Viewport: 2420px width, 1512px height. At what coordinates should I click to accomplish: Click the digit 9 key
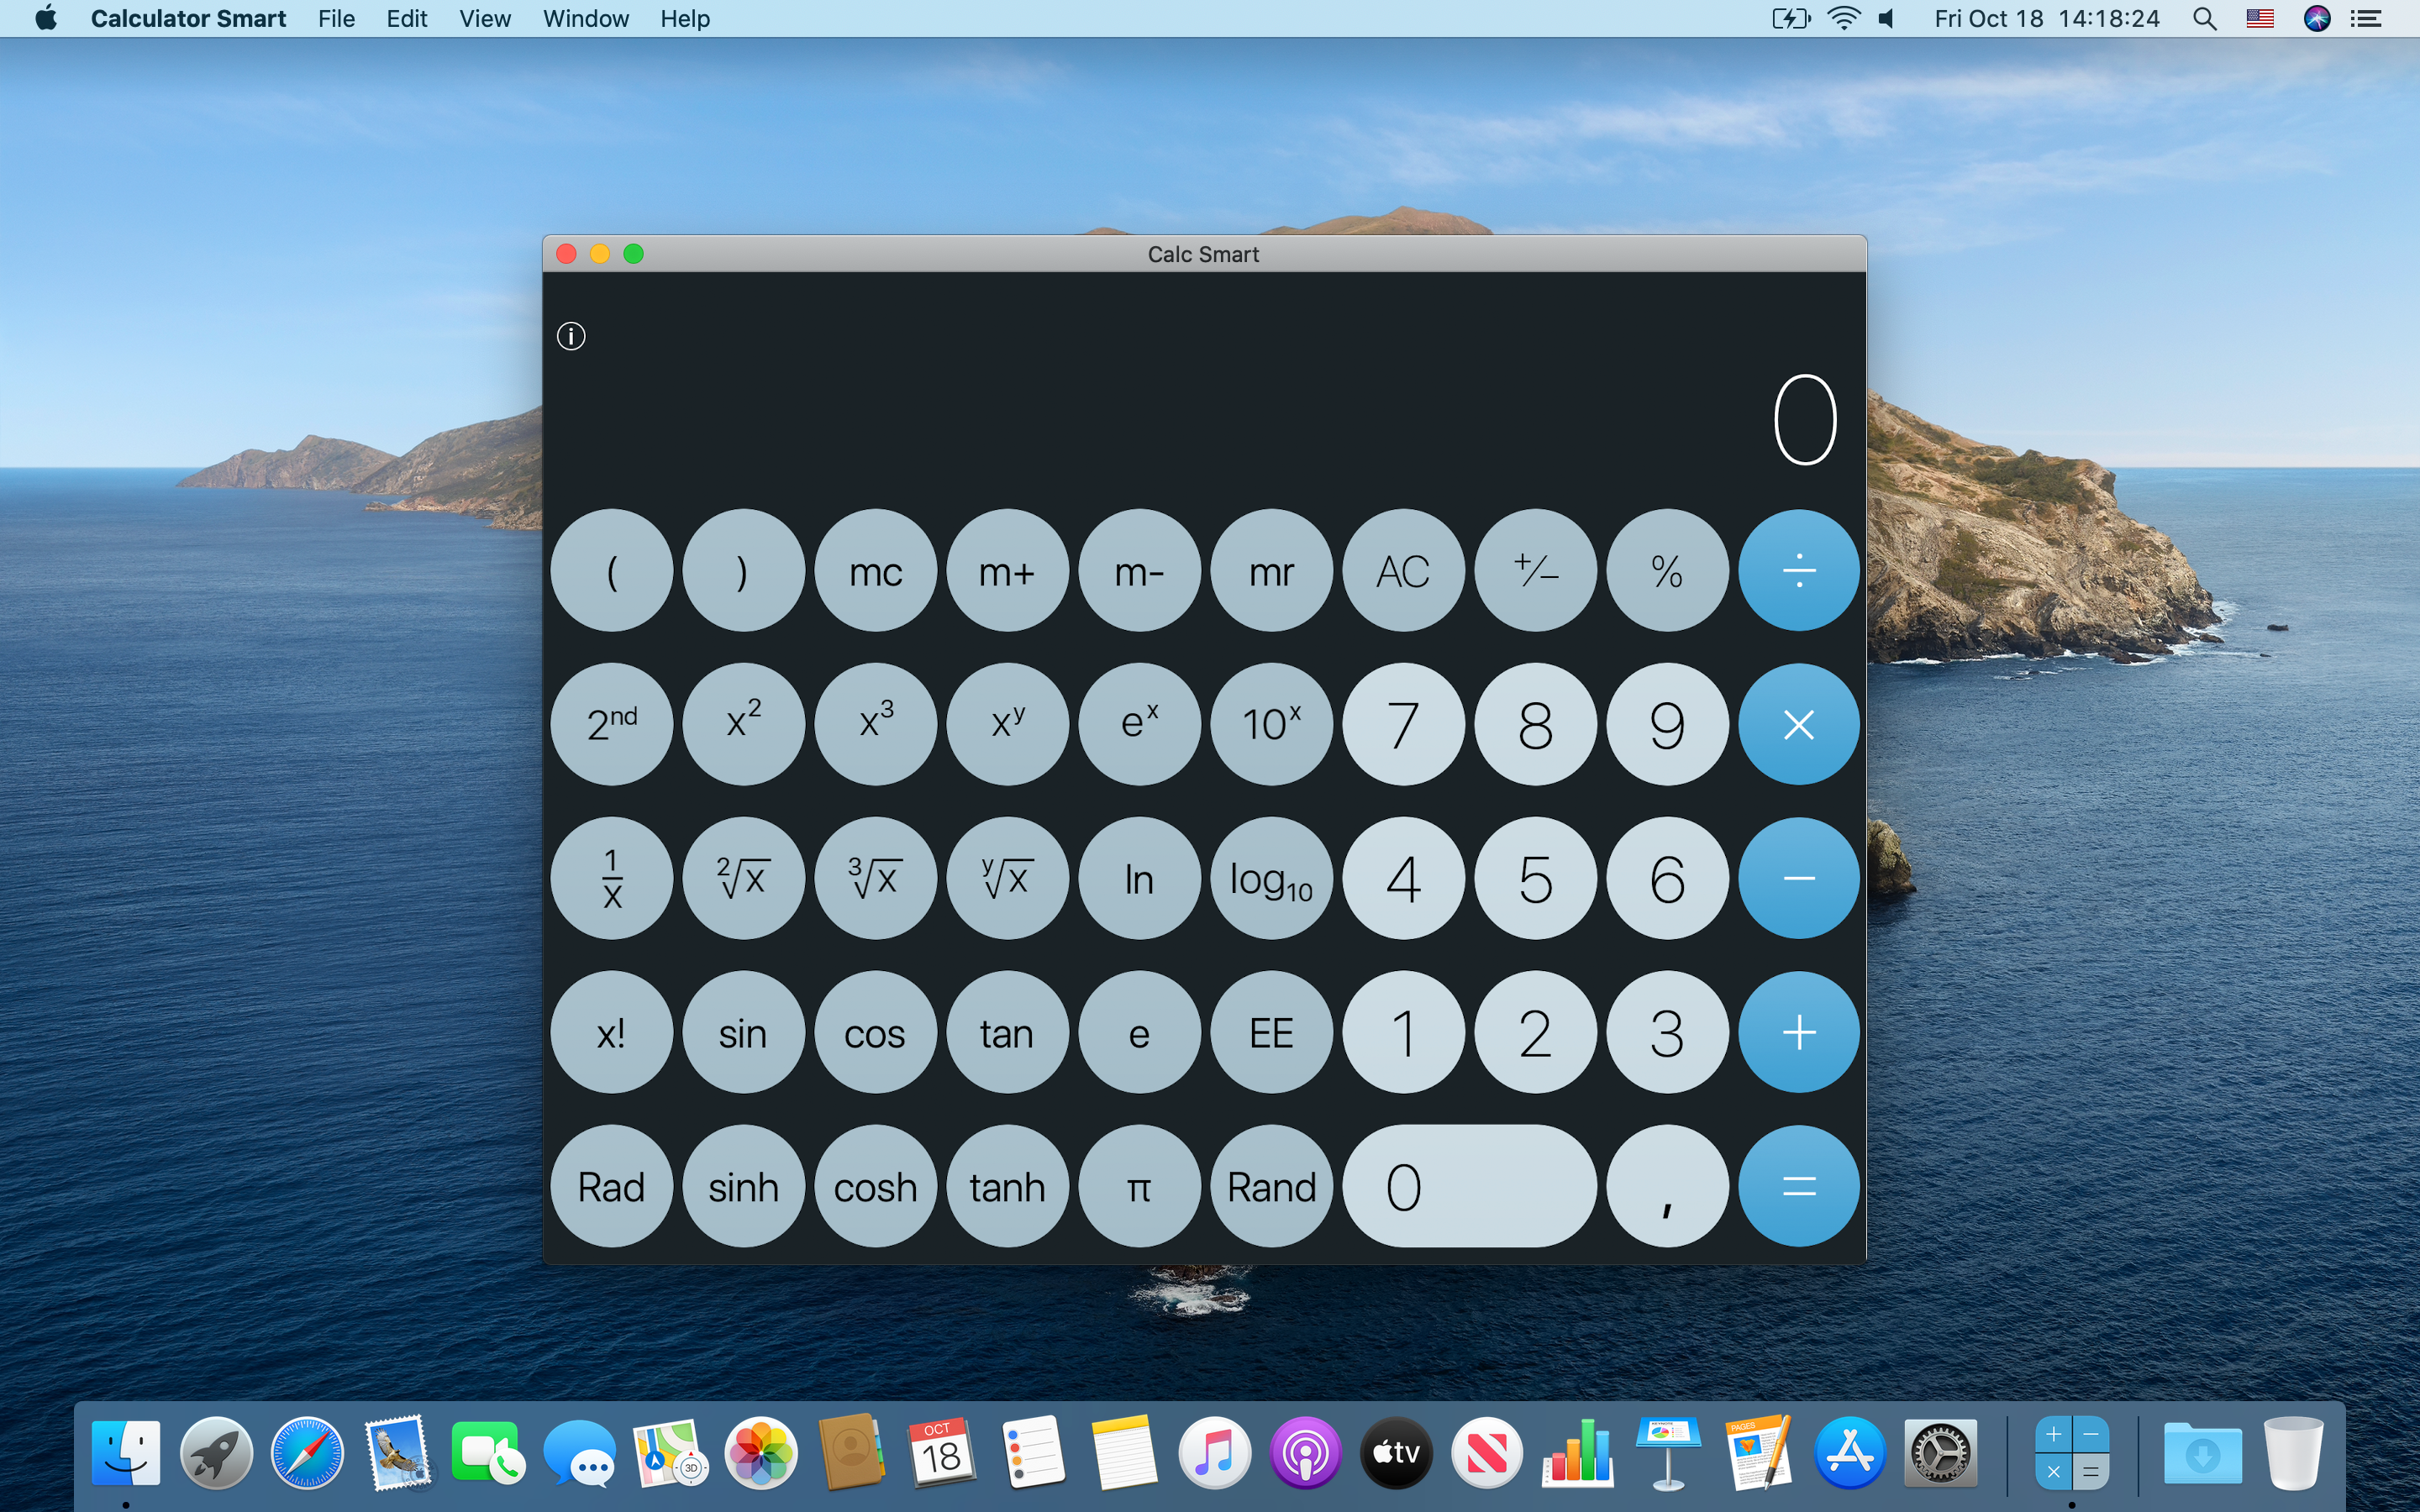[x=1667, y=725]
